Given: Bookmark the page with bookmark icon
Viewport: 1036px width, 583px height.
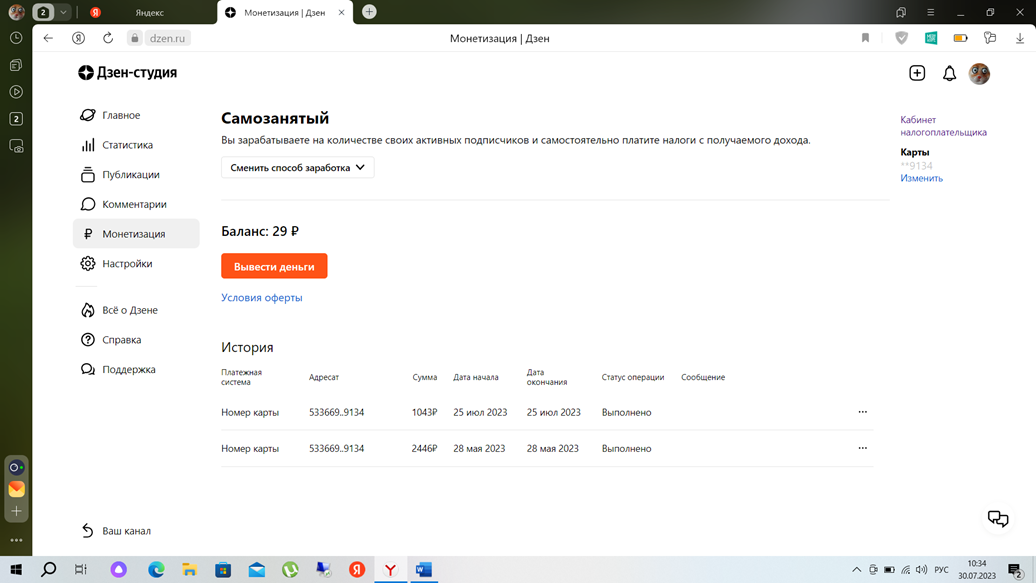Looking at the screenshot, I should [x=866, y=38].
